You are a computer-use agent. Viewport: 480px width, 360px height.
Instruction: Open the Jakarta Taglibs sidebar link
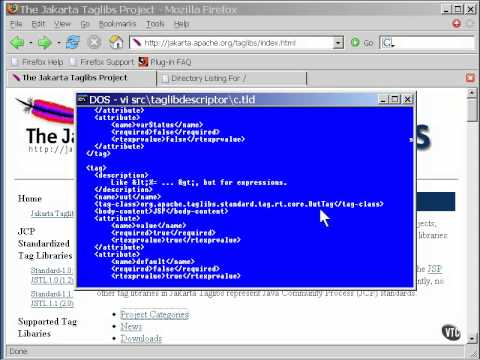coord(52,213)
